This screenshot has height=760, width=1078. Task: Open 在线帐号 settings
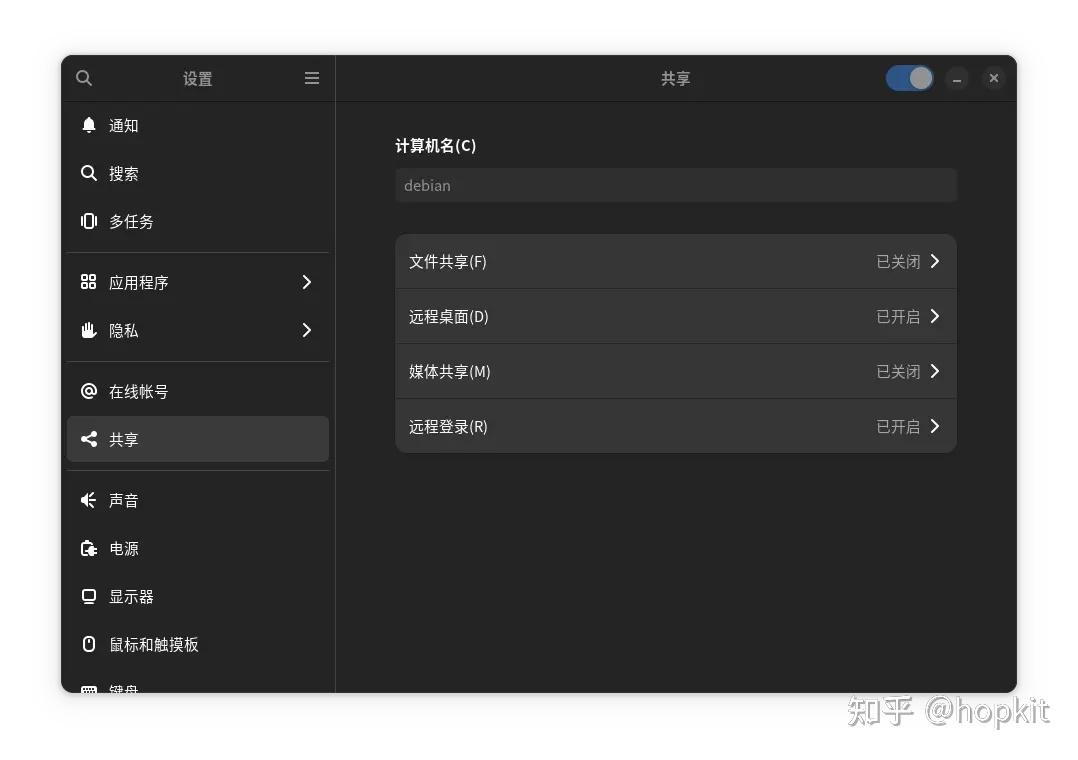(198, 391)
